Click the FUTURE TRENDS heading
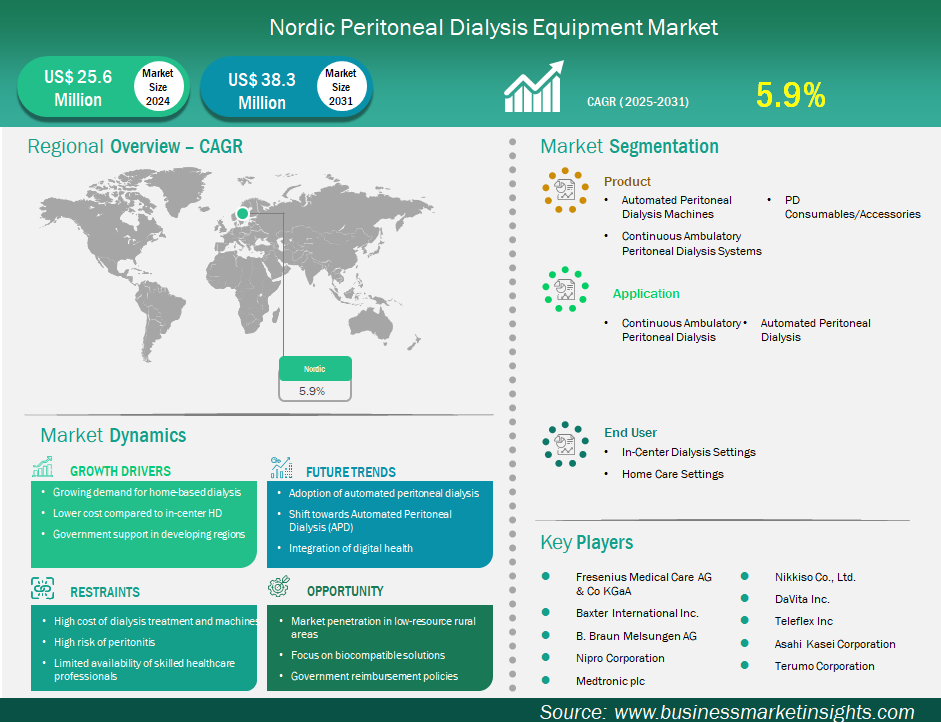Image resolution: width=941 pixels, height=723 pixels. coord(351,472)
